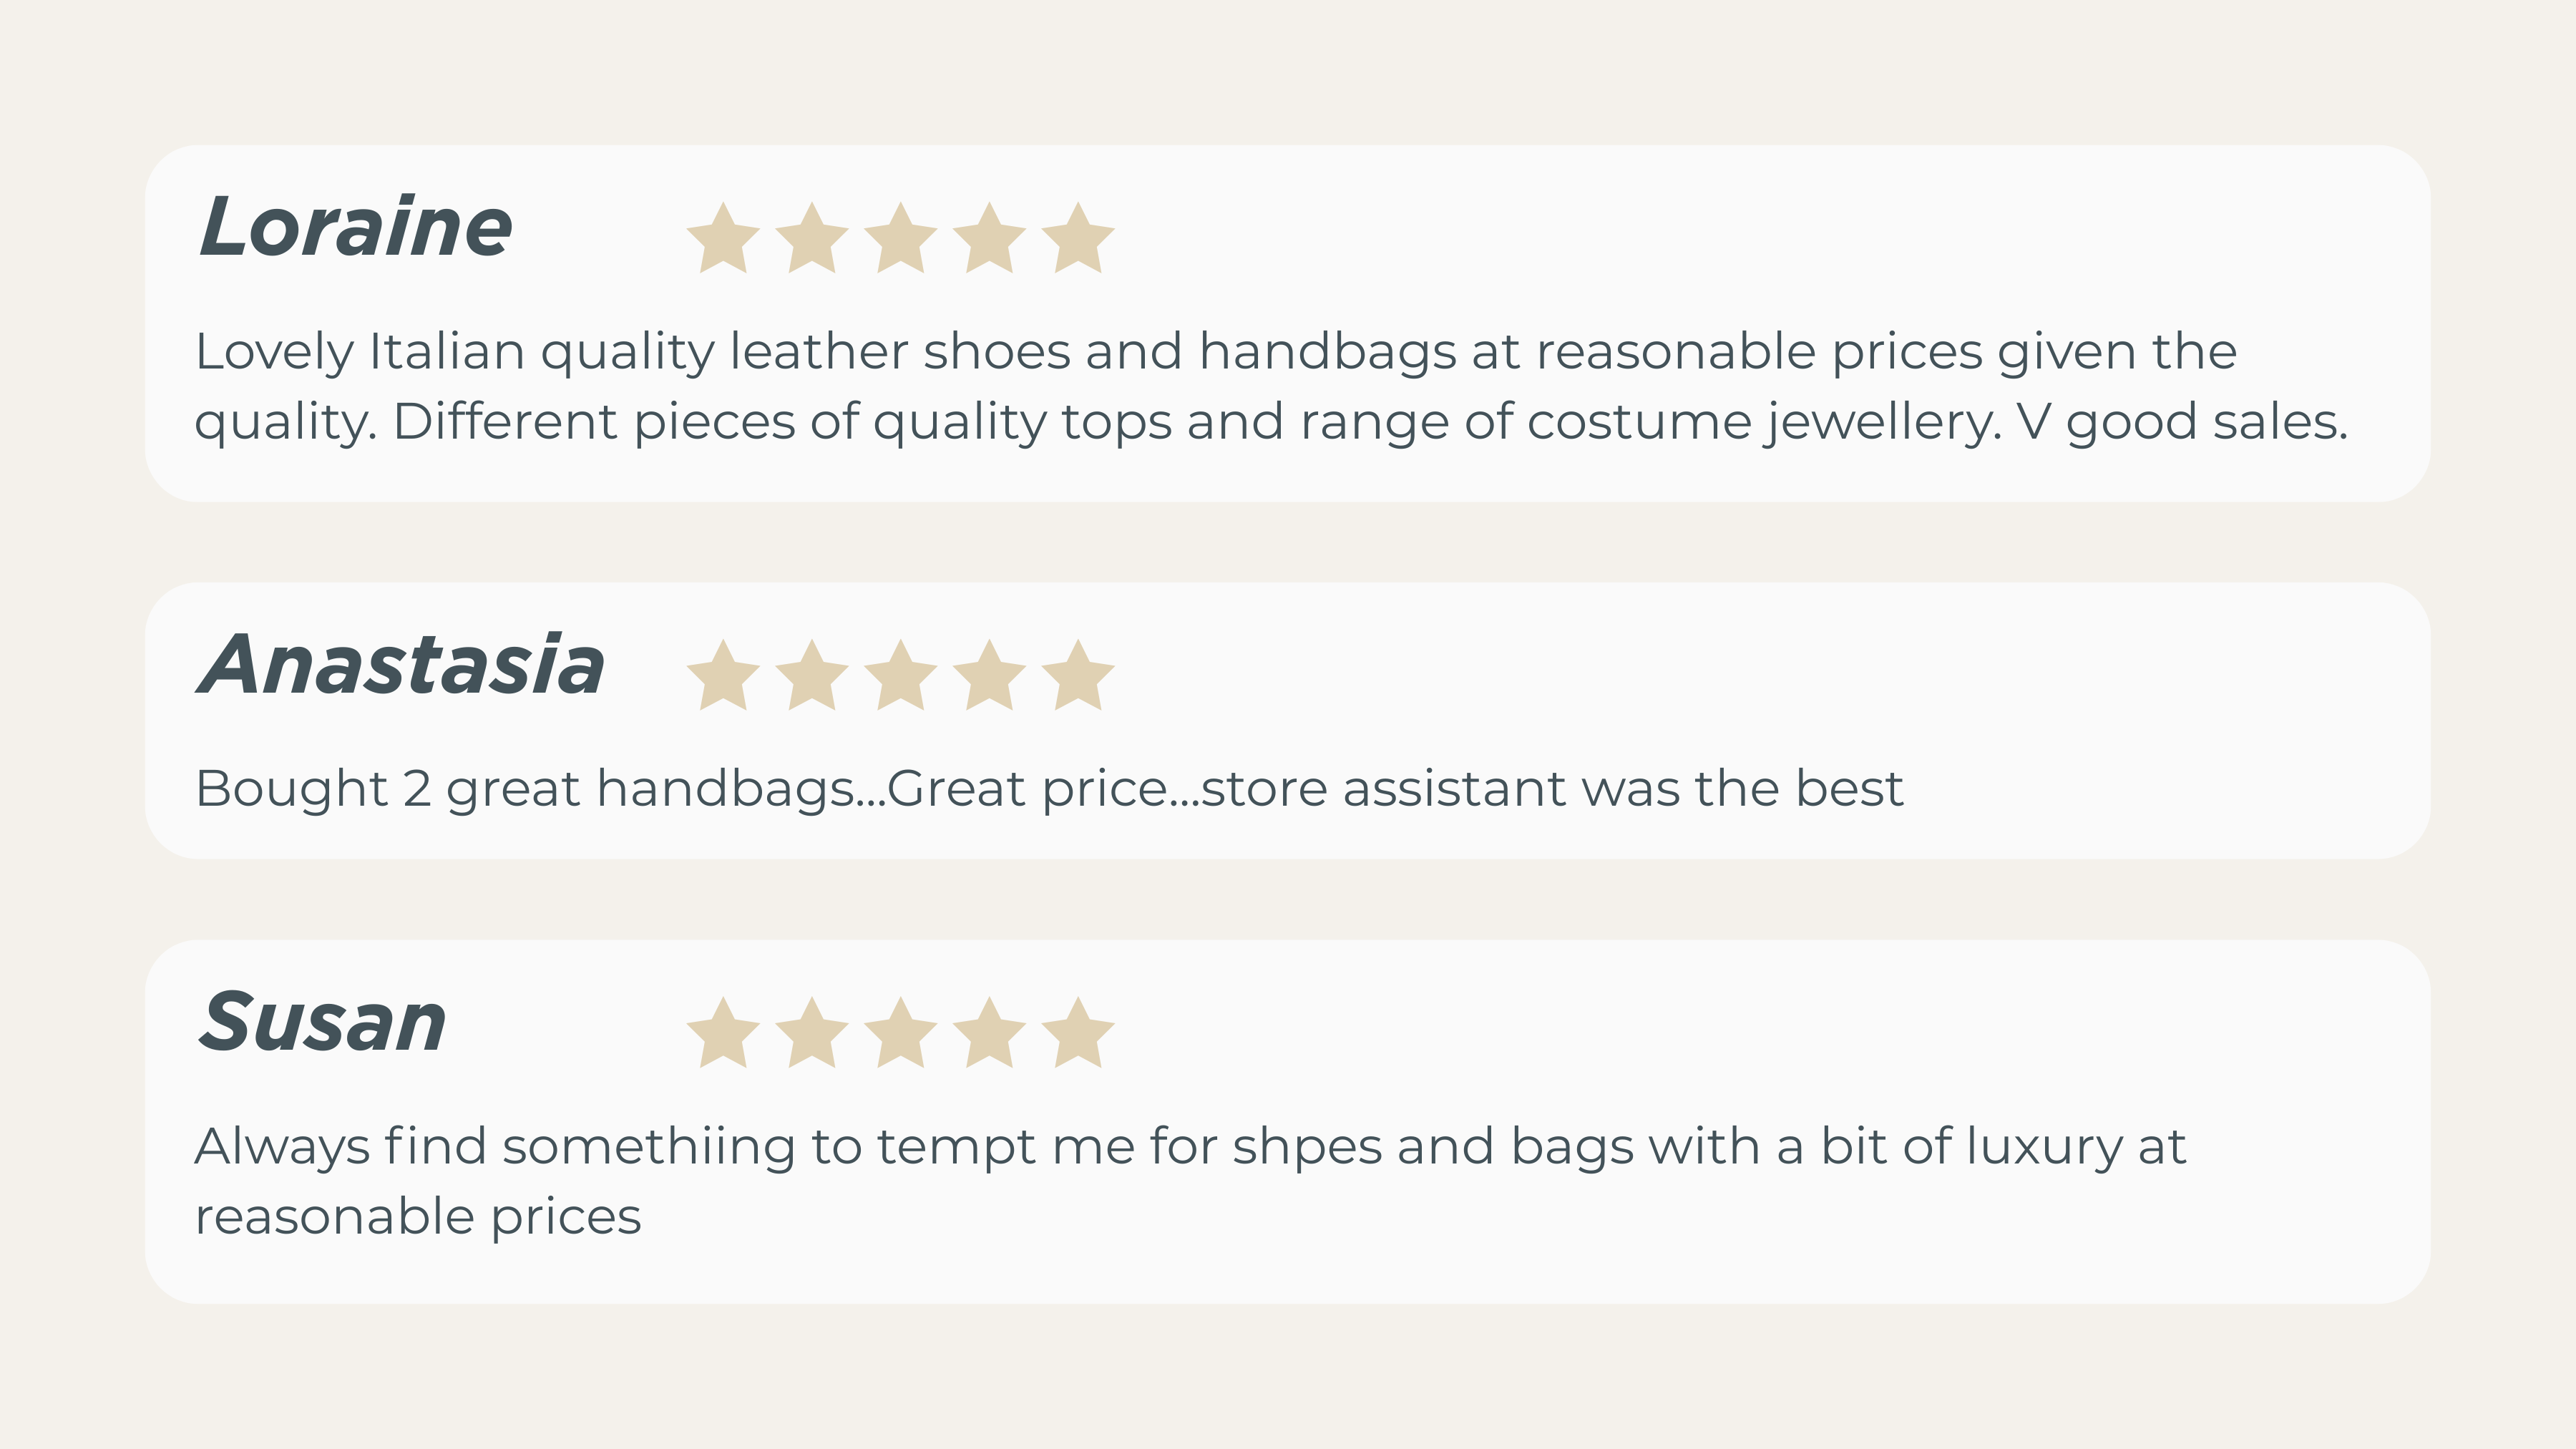Click the first star in Susan's rating
The height and width of the screenshot is (1449, 2576).
click(723, 1034)
